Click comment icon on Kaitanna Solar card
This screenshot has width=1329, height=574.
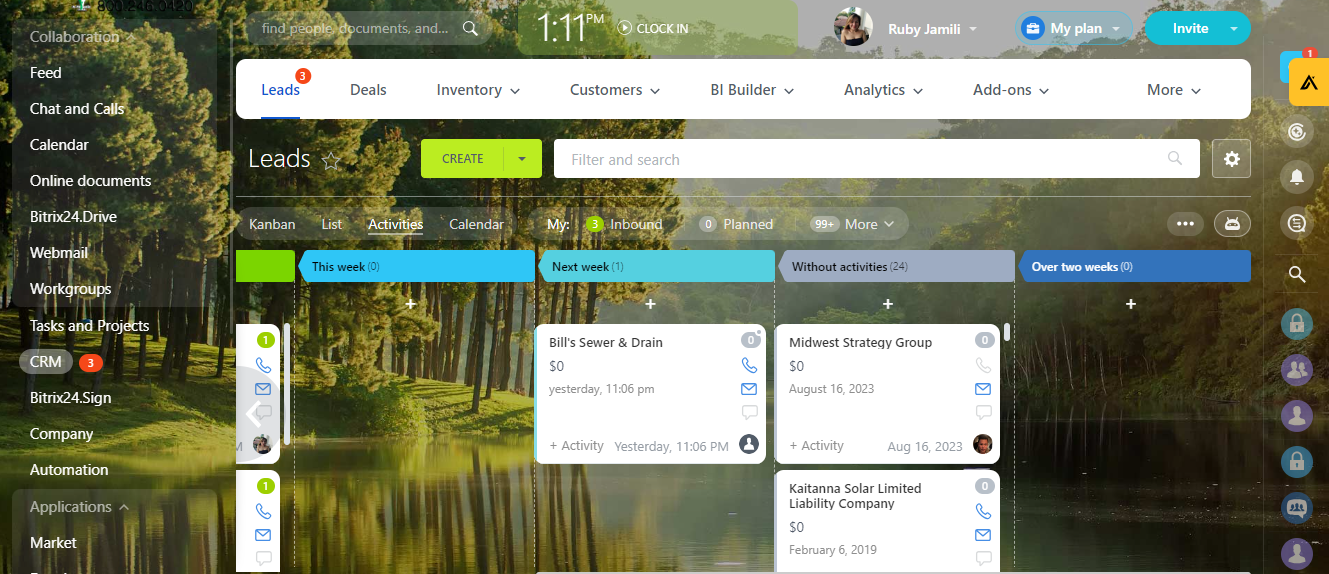click(x=983, y=558)
